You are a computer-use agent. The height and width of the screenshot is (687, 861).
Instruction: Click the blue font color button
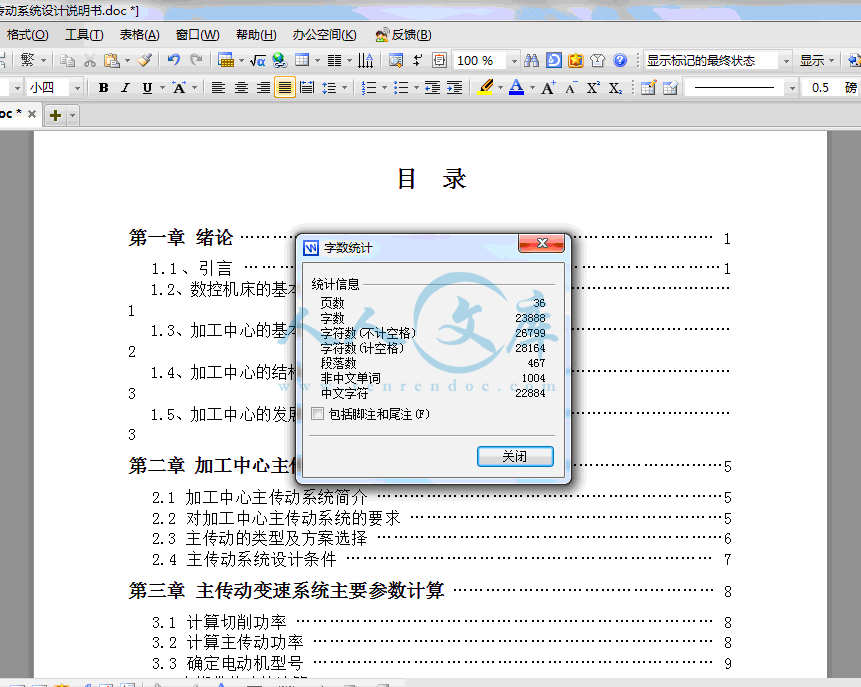click(x=516, y=87)
